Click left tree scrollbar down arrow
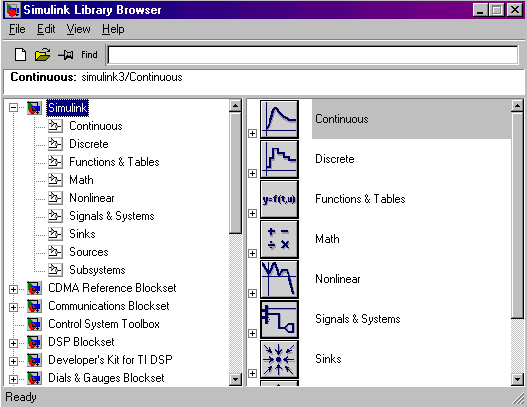The height and width of the screenshot is (407, 527). pos(235,379)
